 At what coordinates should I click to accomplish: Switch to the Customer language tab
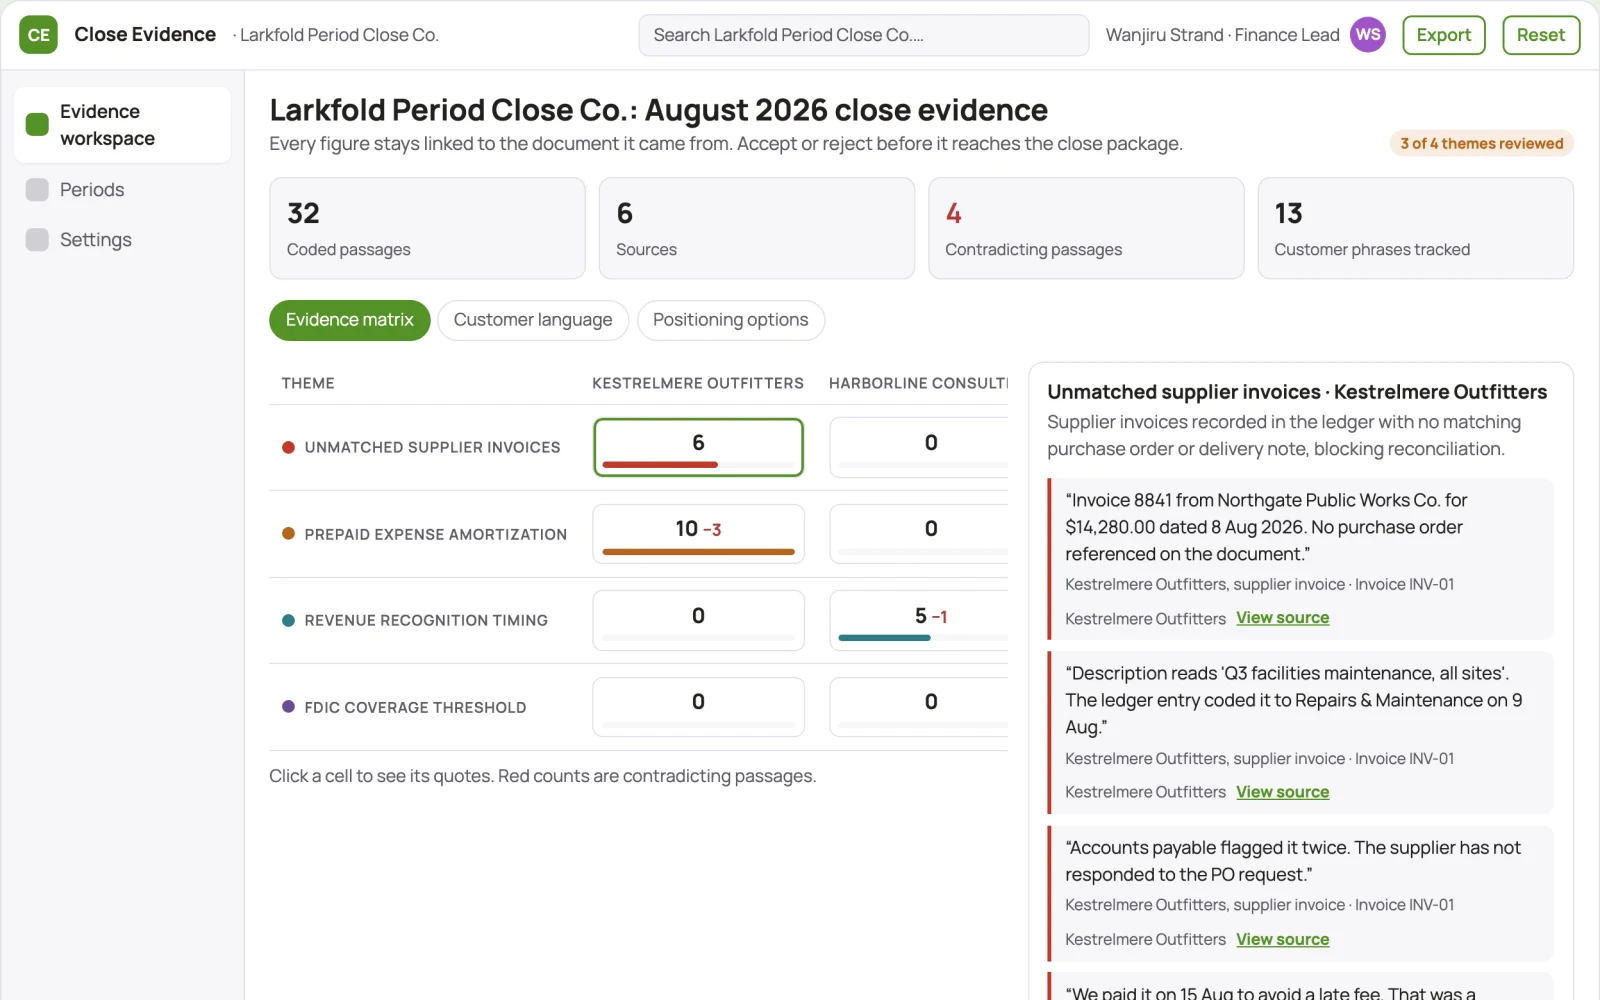(x=533, y=320)
